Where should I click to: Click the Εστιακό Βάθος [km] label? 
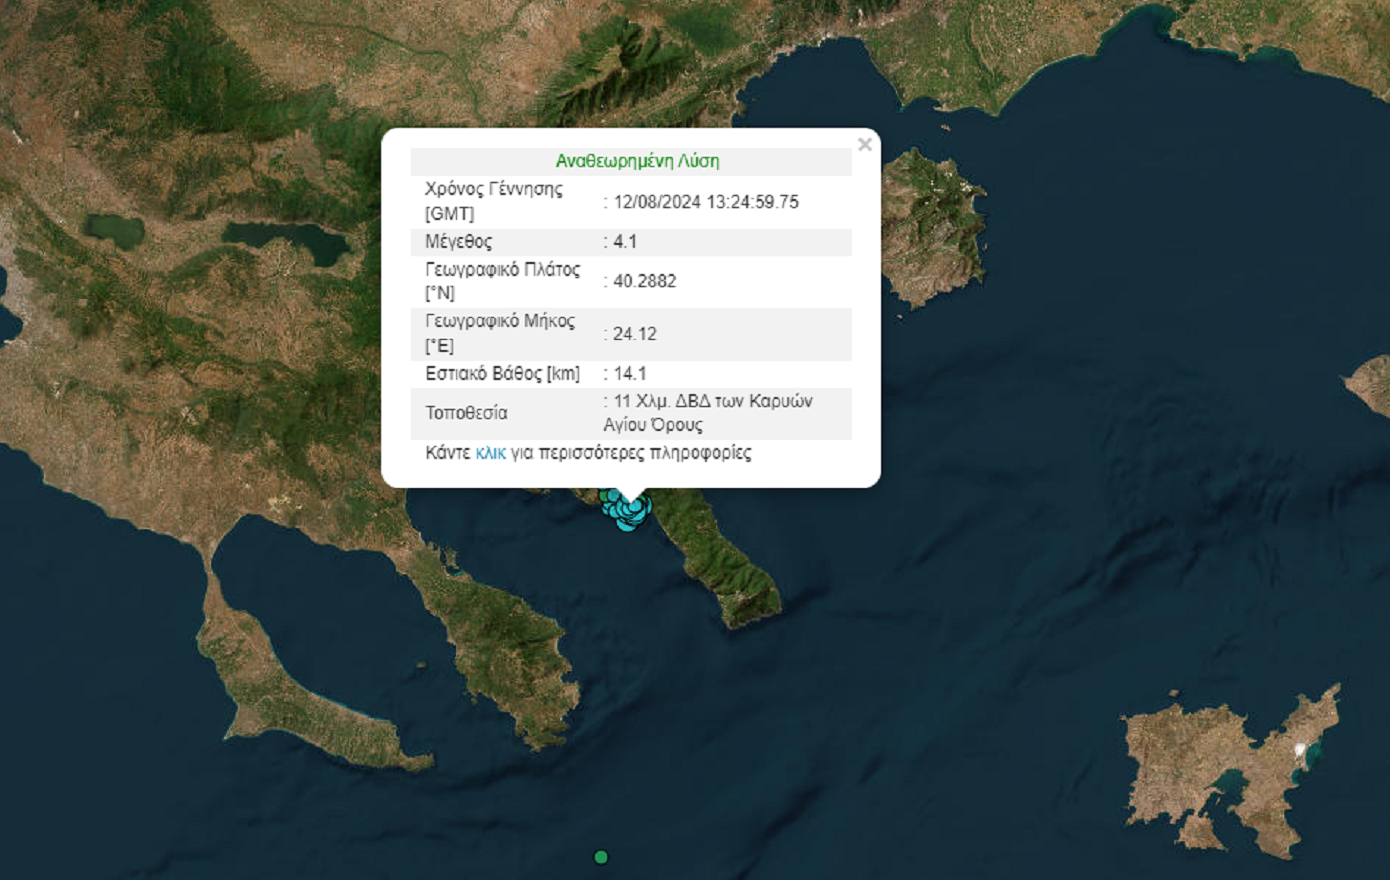[502, 374]
